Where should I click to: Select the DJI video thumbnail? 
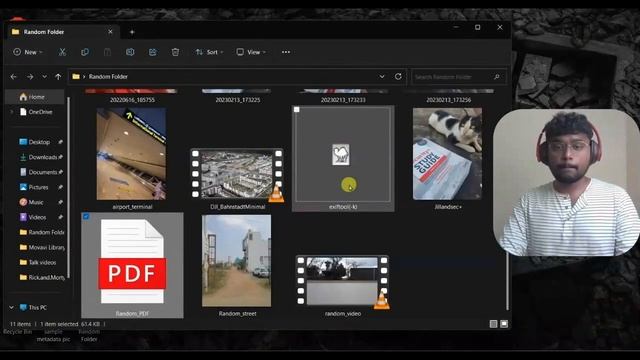click(x=237, y=174)
